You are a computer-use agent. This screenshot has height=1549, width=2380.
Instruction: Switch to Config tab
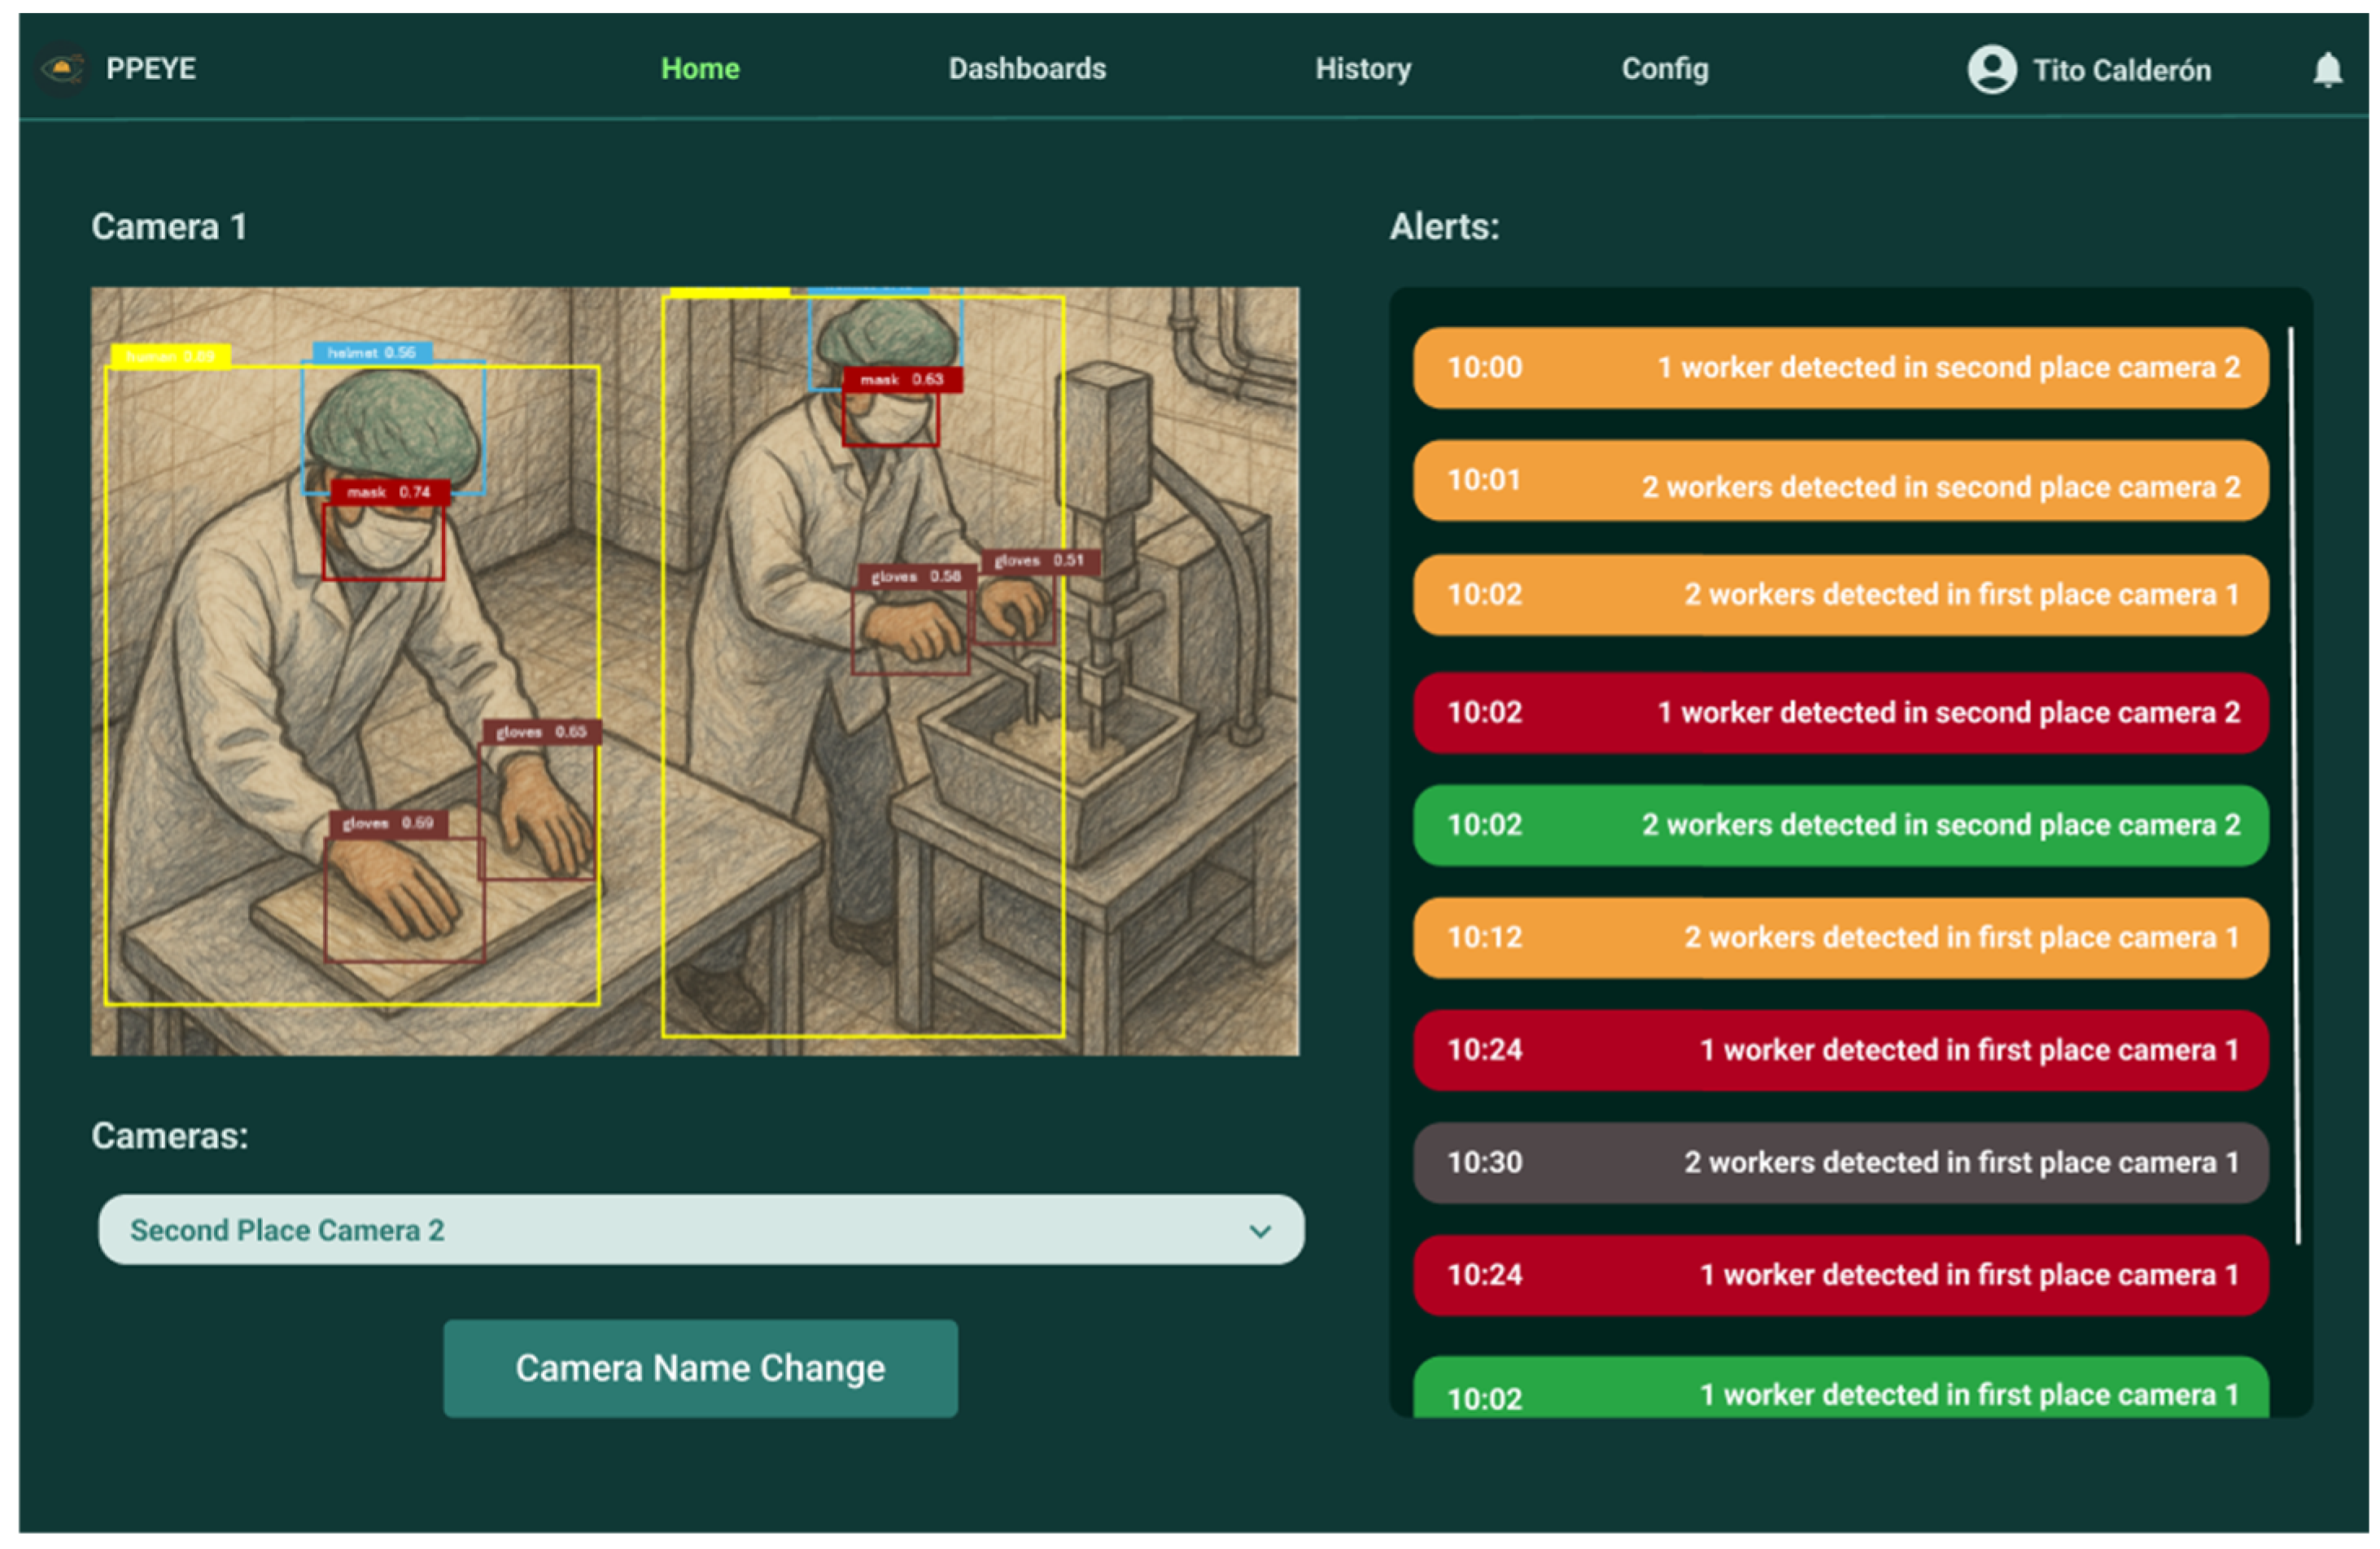tap(1664, 69)
